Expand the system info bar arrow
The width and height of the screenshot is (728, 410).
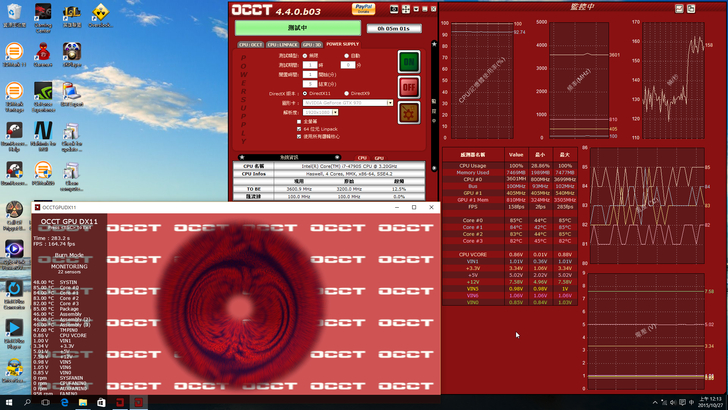337,157
